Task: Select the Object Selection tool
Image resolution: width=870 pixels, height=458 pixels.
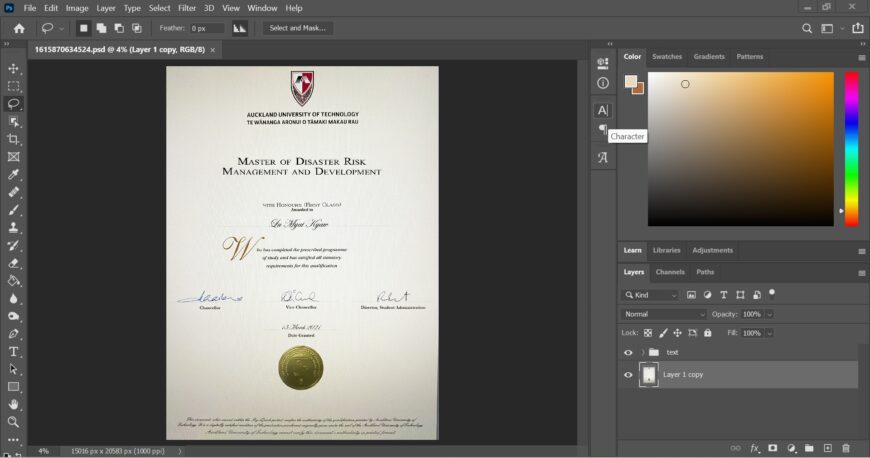Action: (13, 122)
